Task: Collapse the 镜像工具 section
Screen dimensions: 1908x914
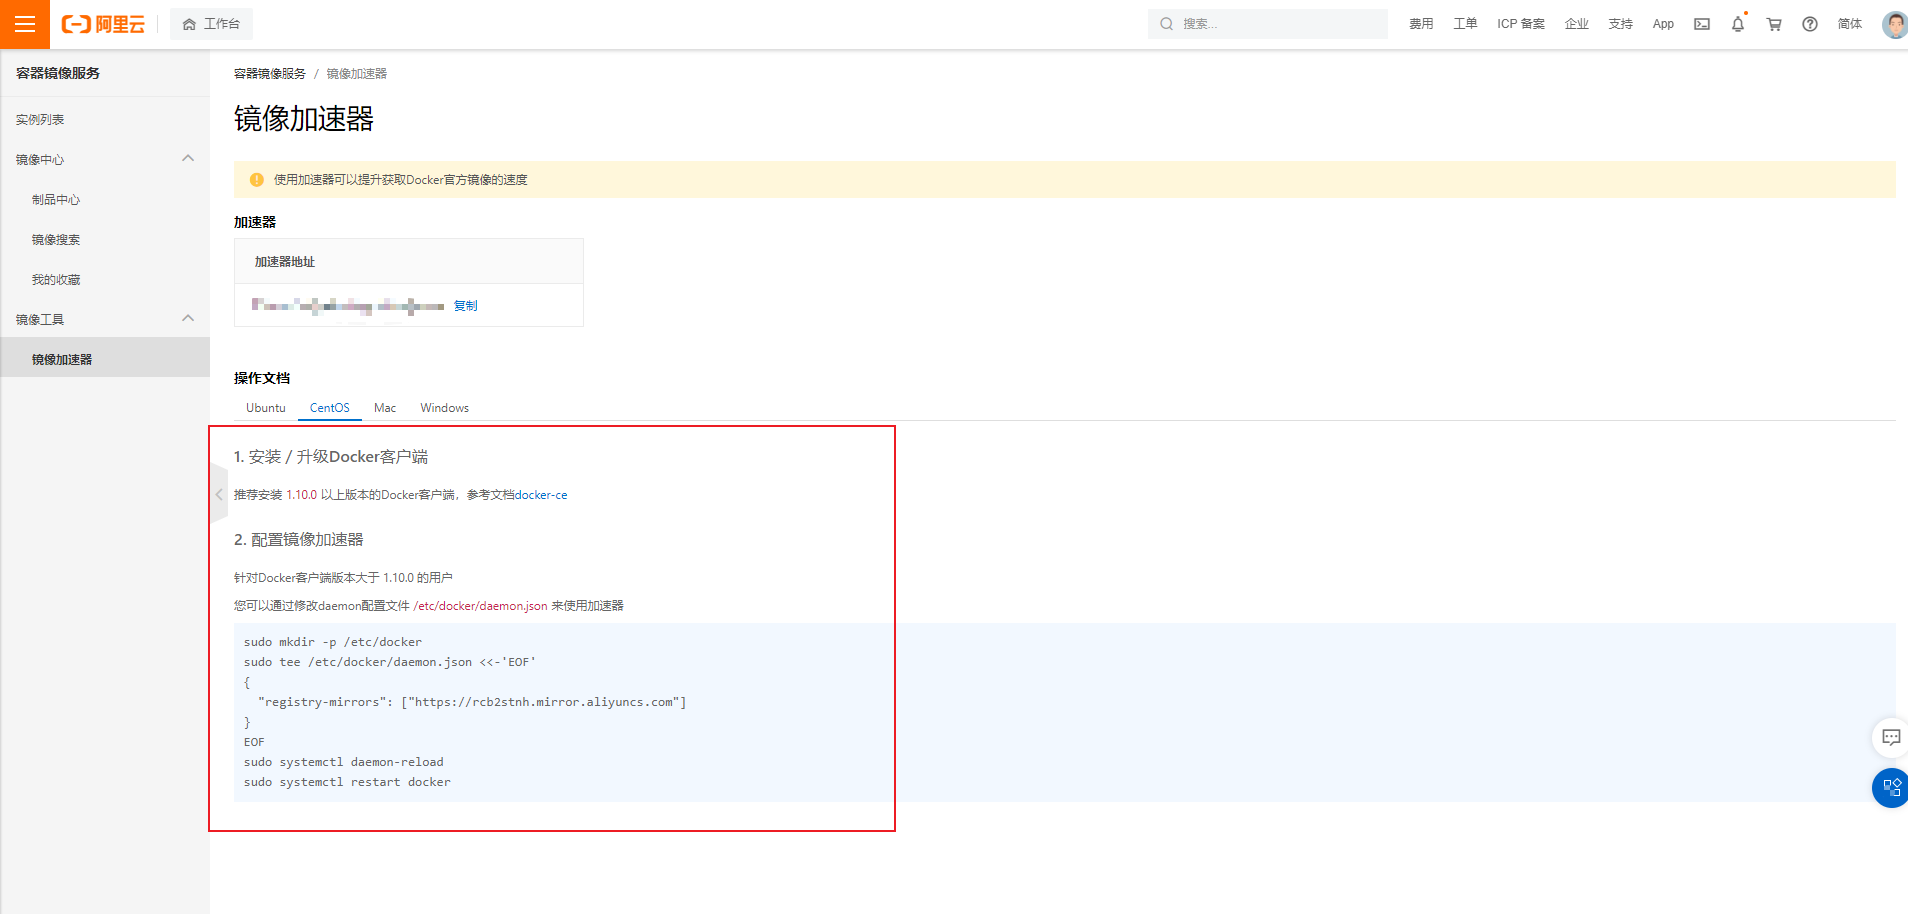Action: point(188,319)
